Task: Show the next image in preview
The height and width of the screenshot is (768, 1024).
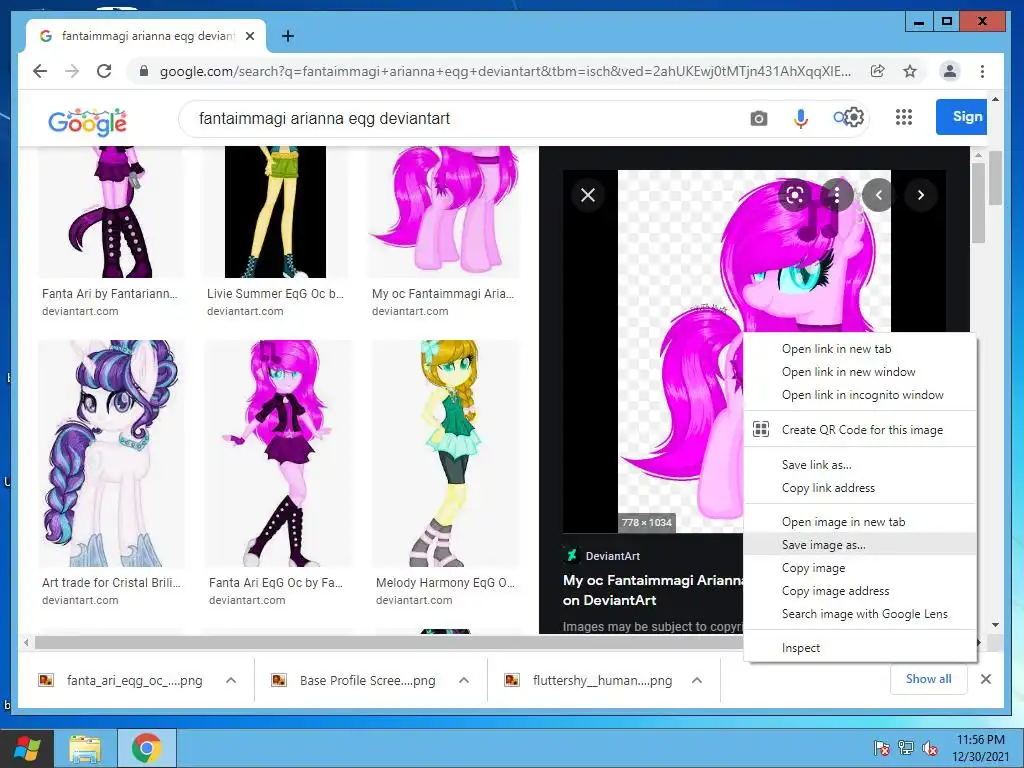Action: point(921,195)
